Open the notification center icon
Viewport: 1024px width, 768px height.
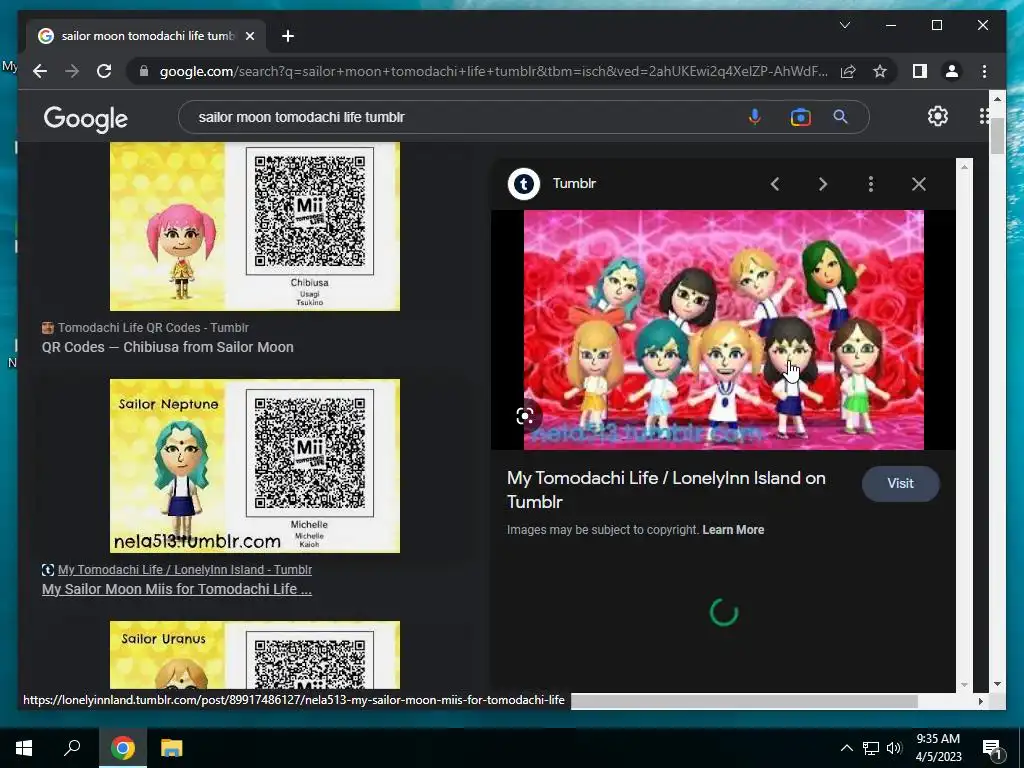point(992,748)
